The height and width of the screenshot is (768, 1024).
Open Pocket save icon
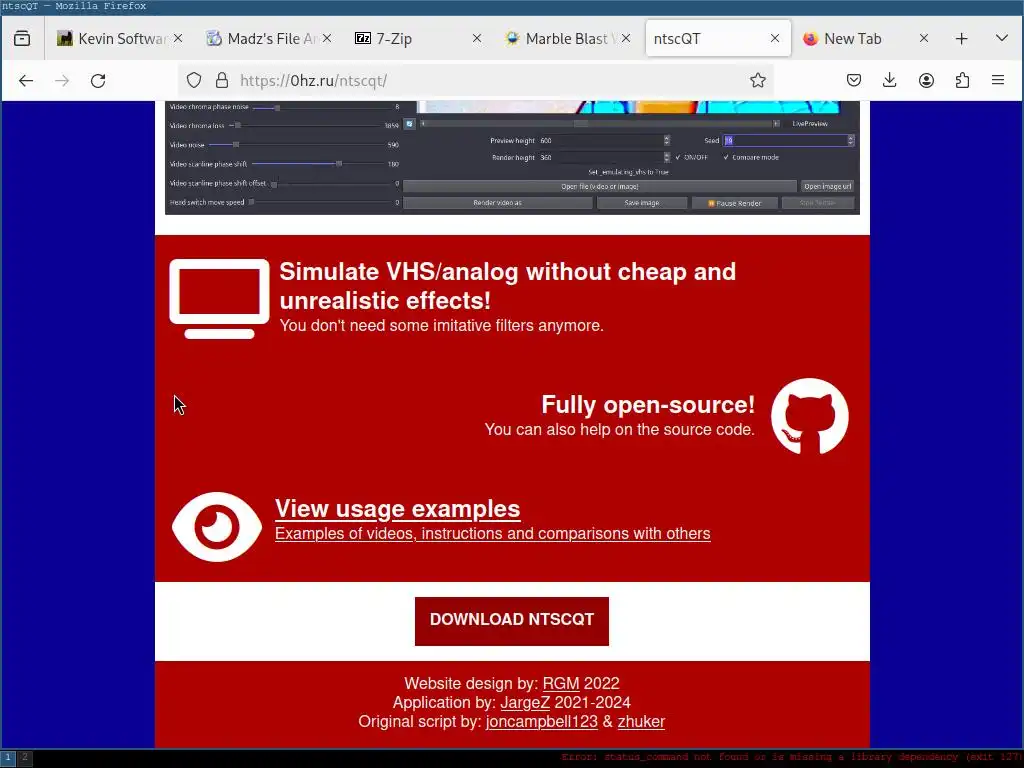click(854, 80)
